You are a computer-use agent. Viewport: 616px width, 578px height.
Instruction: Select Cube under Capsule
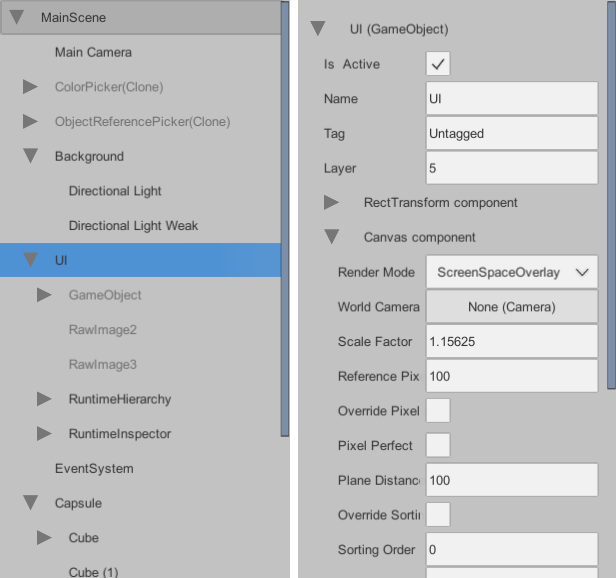(x=83, y=538)
